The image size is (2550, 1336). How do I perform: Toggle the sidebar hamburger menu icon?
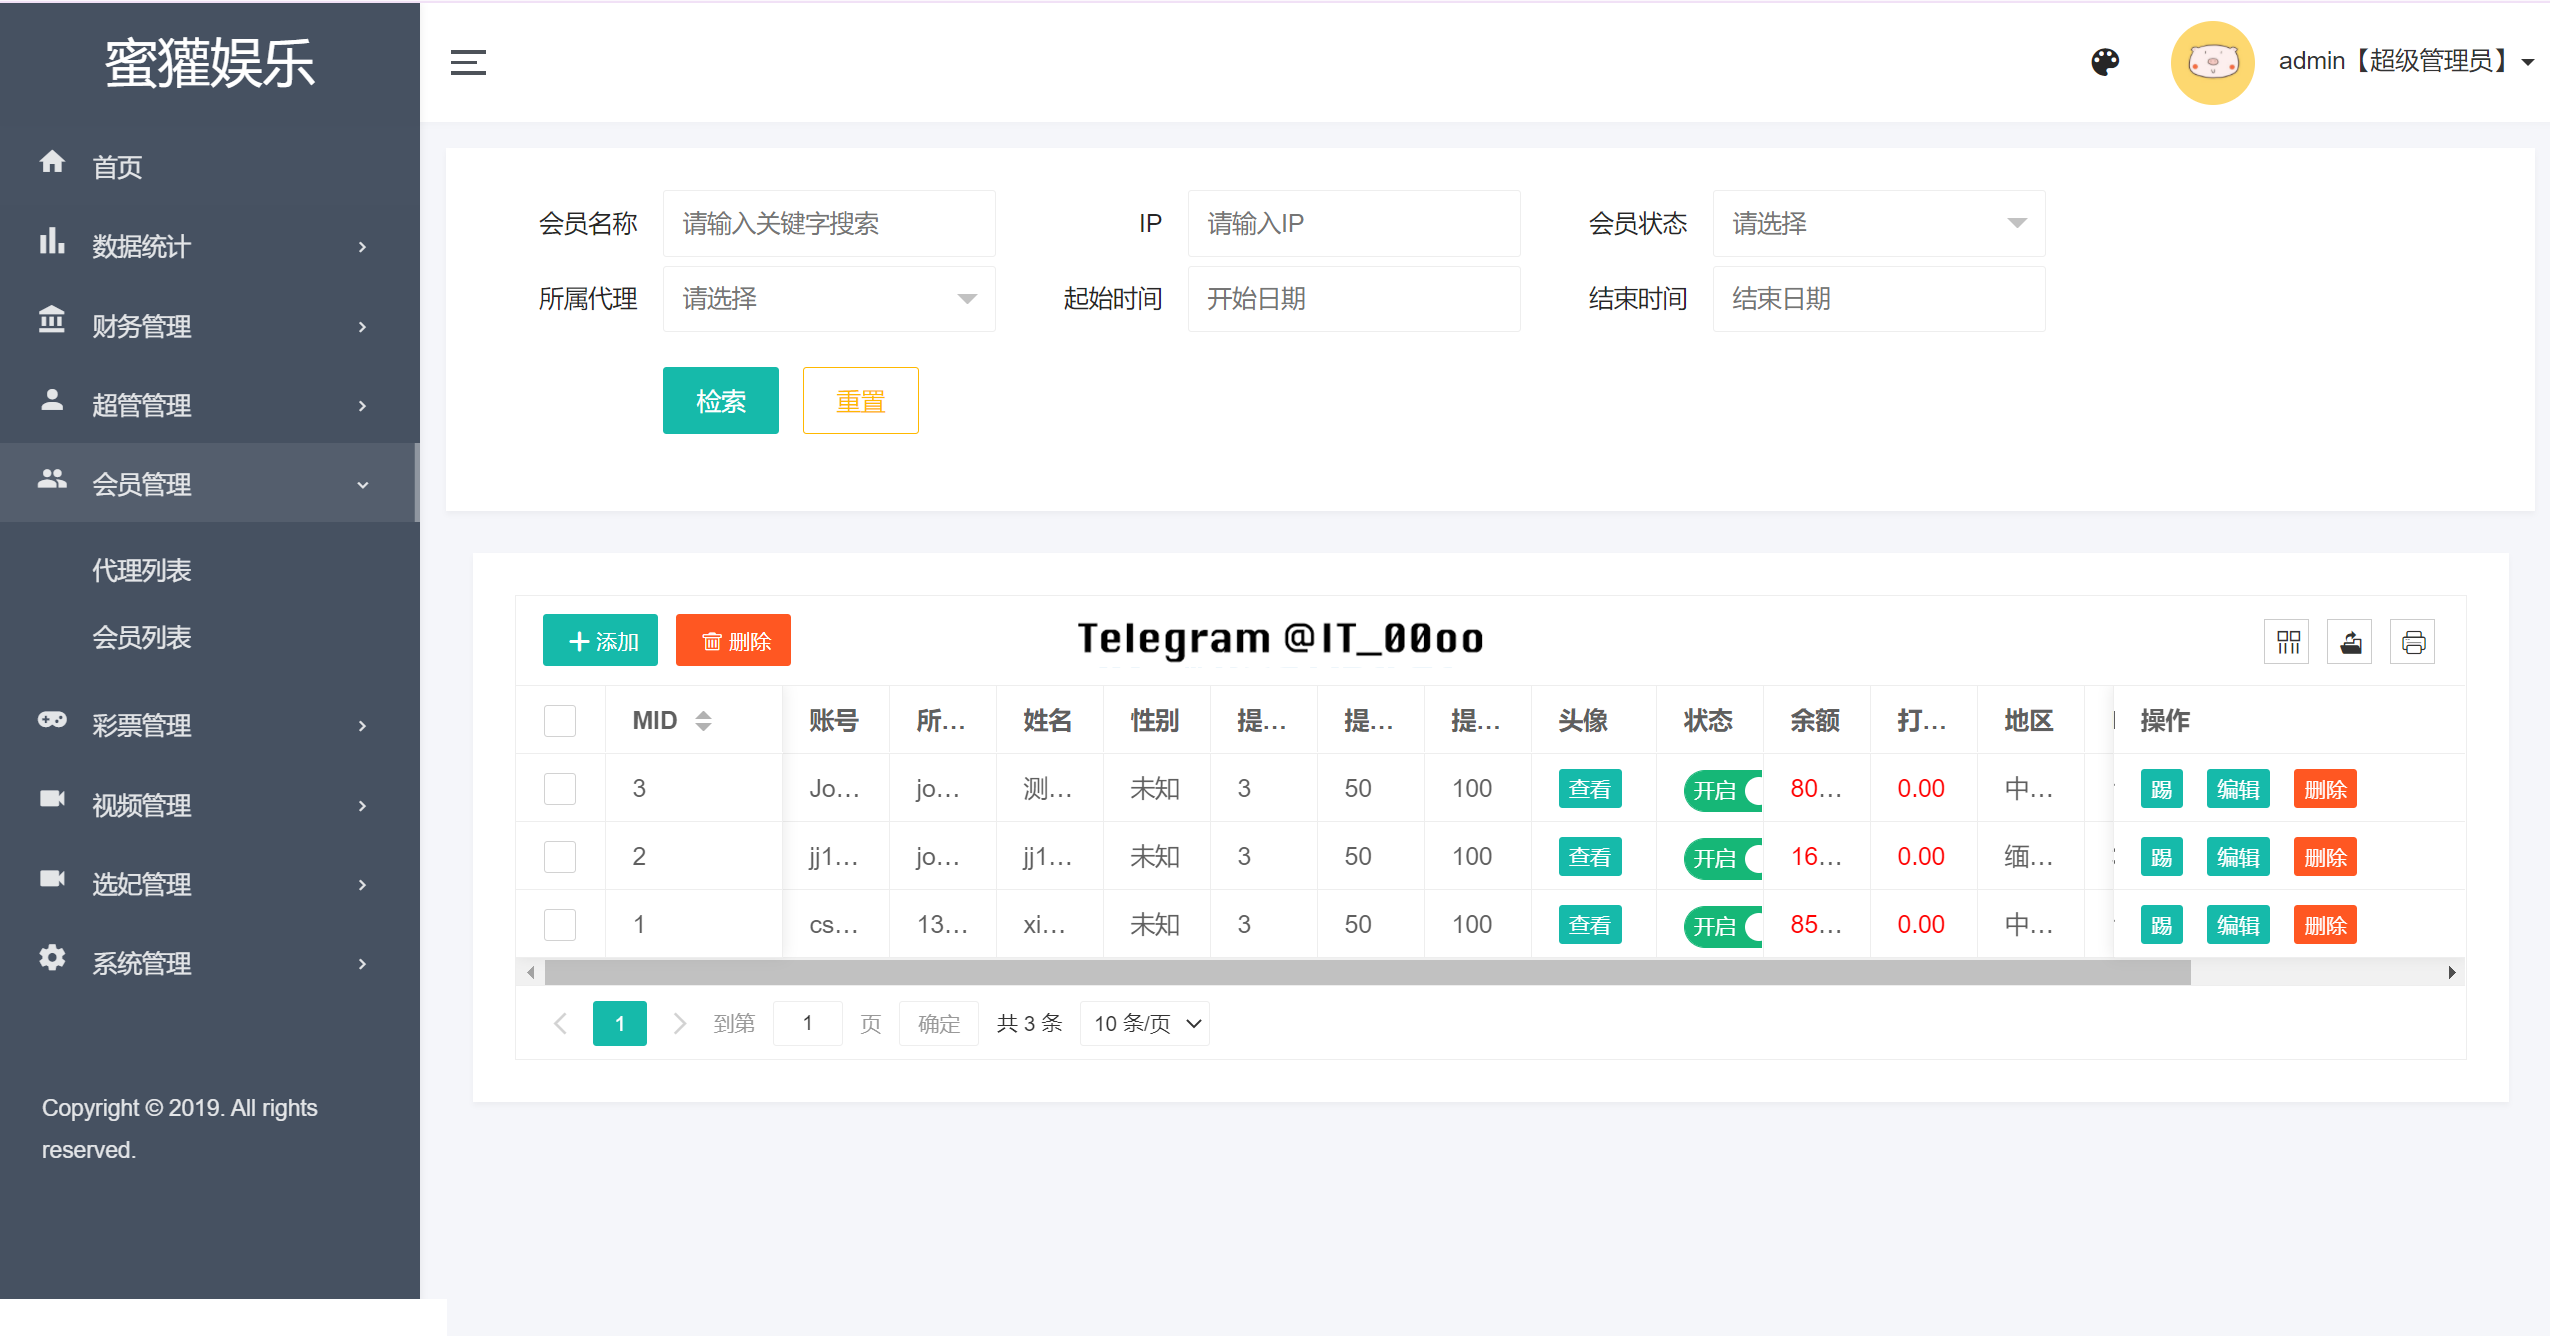(x=468, y=62)
